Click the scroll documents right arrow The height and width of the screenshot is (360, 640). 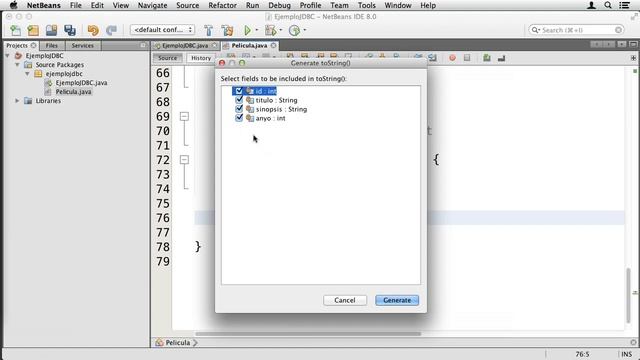[x=608, y=44]
